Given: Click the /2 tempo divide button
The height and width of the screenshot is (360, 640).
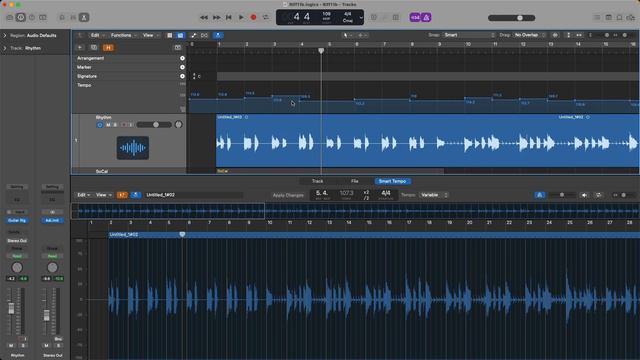Looking at the screenshot, I should pyautogui.click(x=366, y=198).
